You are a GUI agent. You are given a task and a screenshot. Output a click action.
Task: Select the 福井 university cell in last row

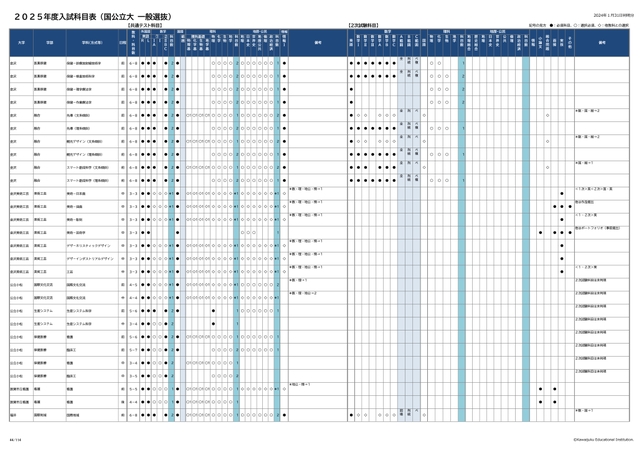[x=14, y=414]
